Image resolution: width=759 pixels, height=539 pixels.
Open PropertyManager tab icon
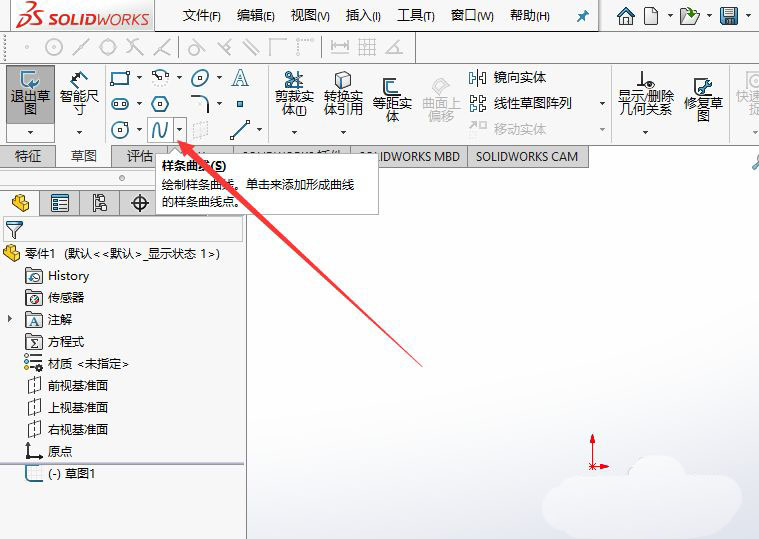[x=60, y=203]
